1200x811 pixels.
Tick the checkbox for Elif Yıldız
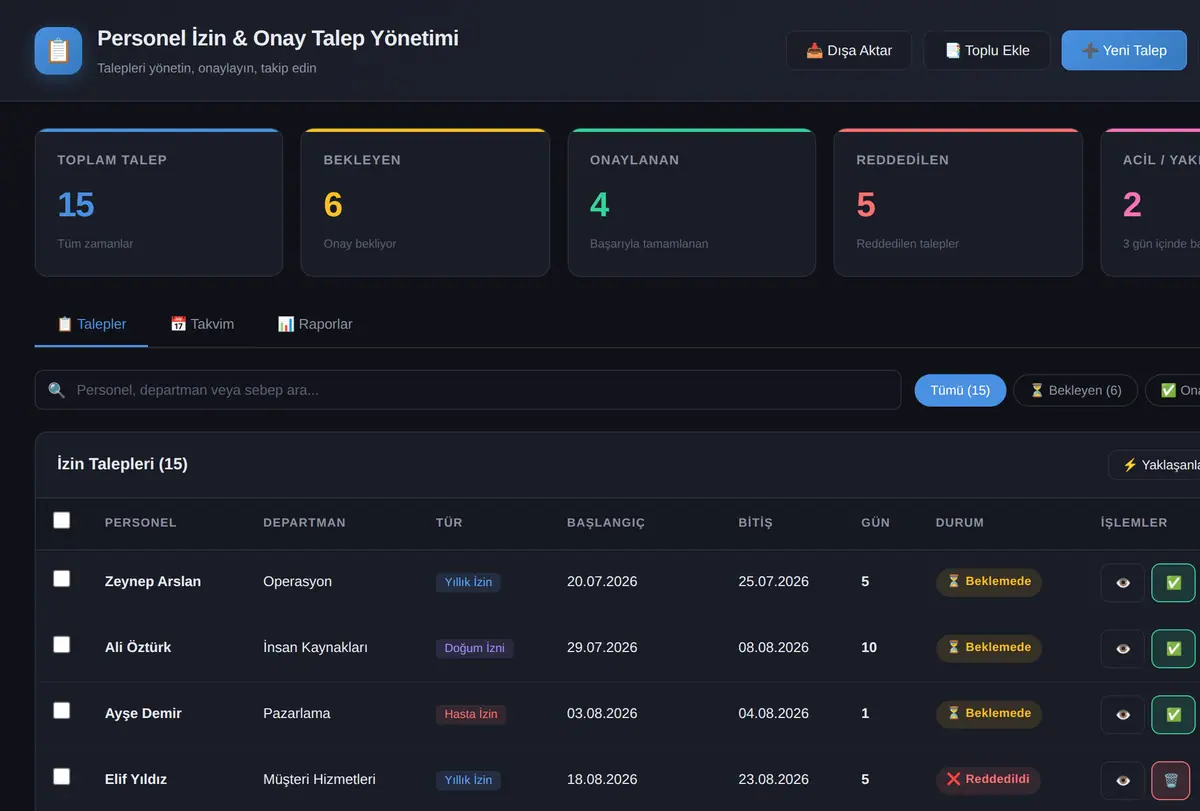point(62,776)
